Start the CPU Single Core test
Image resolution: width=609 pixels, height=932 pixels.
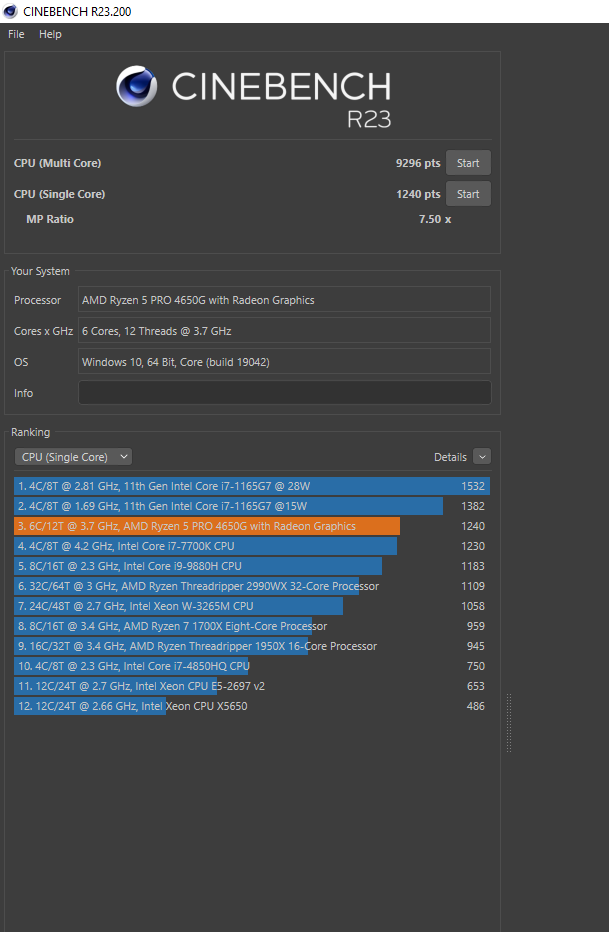[x=468, y=194]
